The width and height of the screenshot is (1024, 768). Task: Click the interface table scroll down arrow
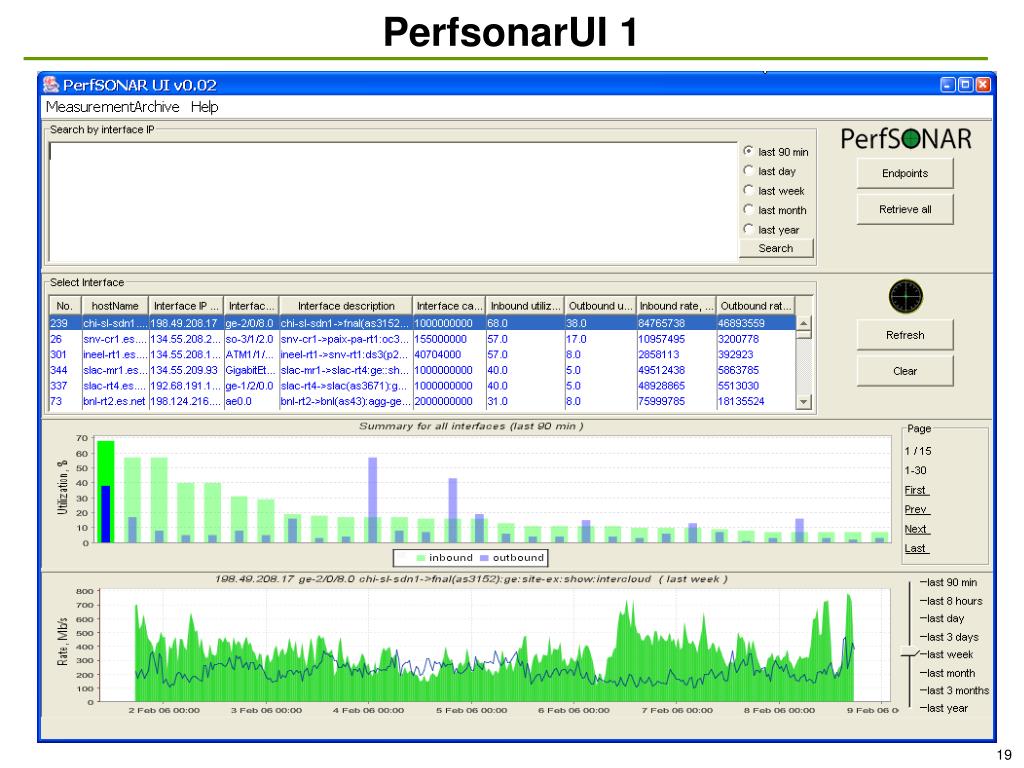tap(804, 402)
